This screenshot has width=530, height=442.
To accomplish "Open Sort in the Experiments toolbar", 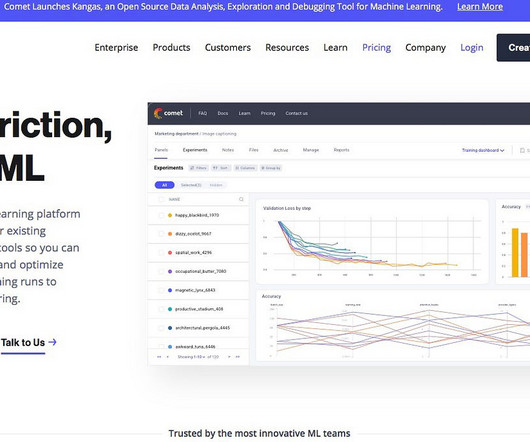I will tap(221, 168).
